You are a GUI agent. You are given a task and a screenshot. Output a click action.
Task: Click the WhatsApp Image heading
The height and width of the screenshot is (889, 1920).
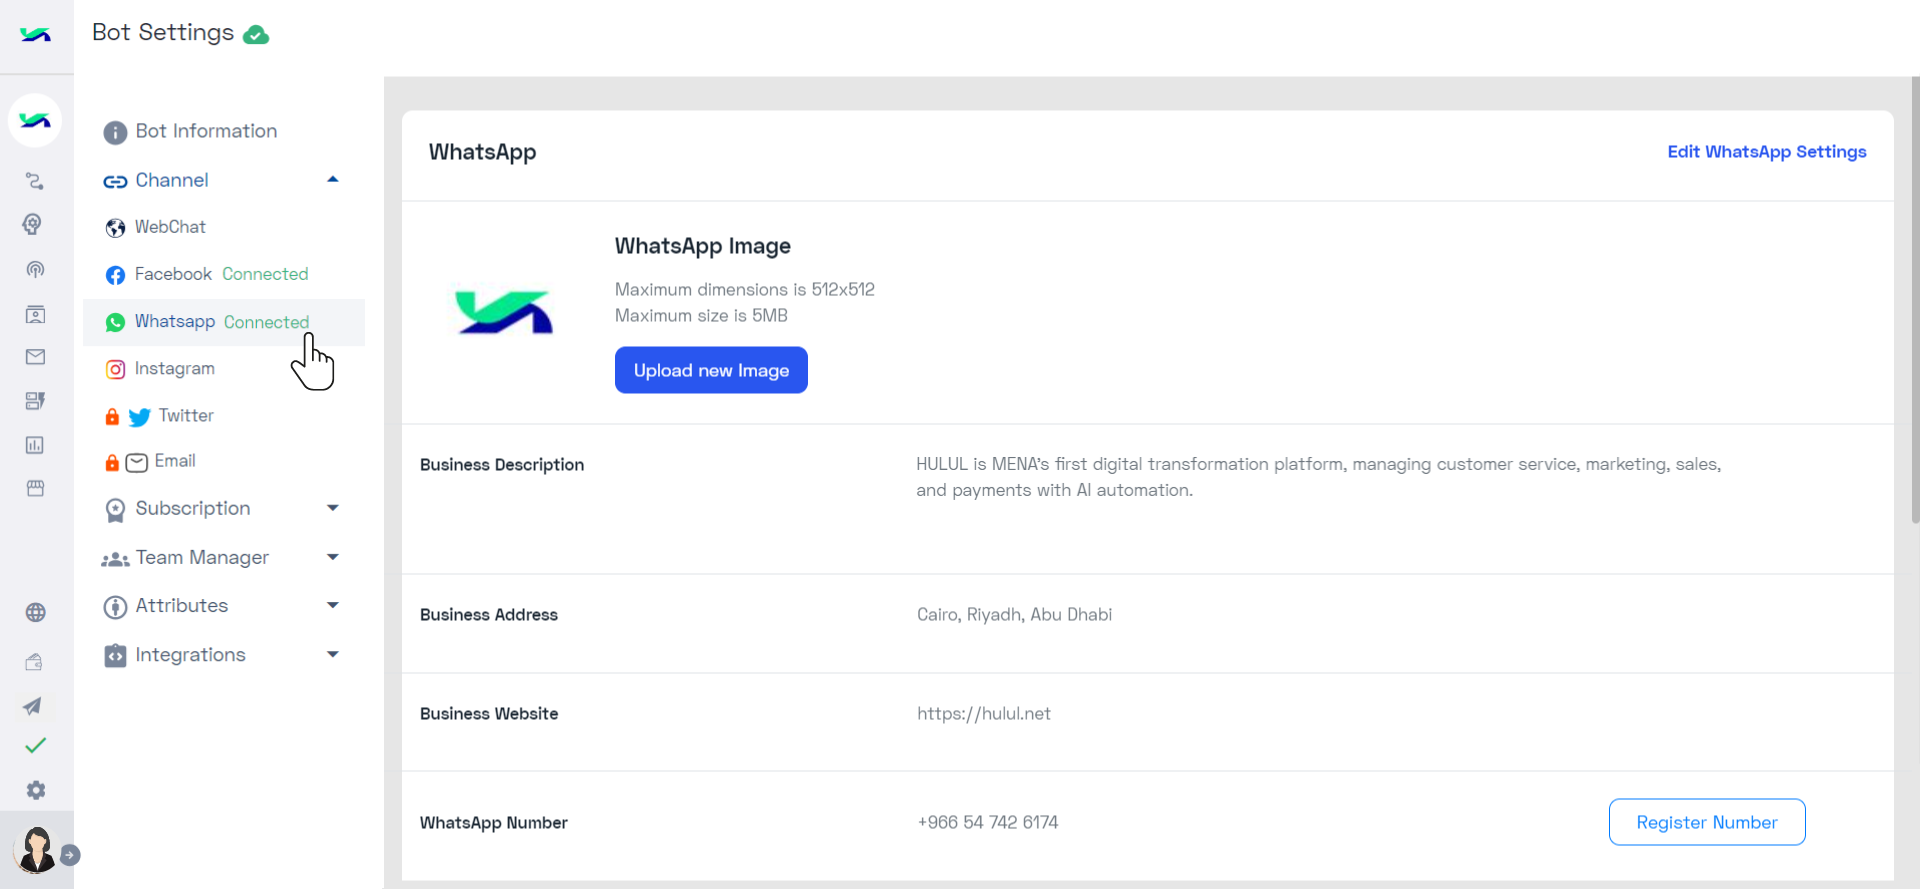click(703, 246)
